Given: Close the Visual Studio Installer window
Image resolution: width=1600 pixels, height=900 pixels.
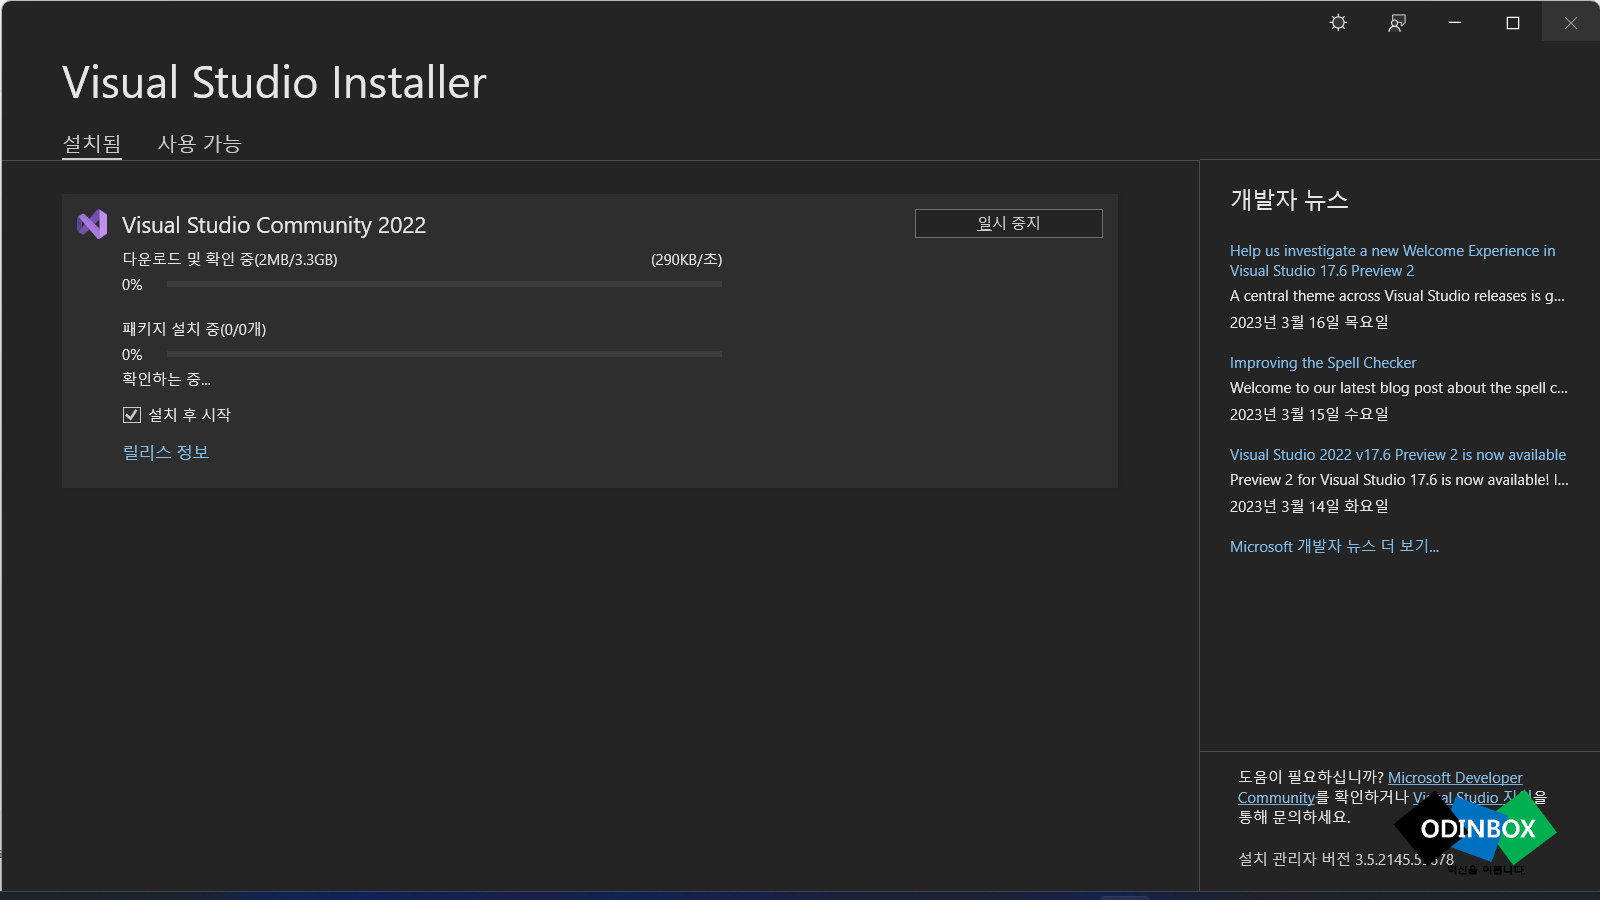Looking at the screenshot, I should tap(1571, 22).
